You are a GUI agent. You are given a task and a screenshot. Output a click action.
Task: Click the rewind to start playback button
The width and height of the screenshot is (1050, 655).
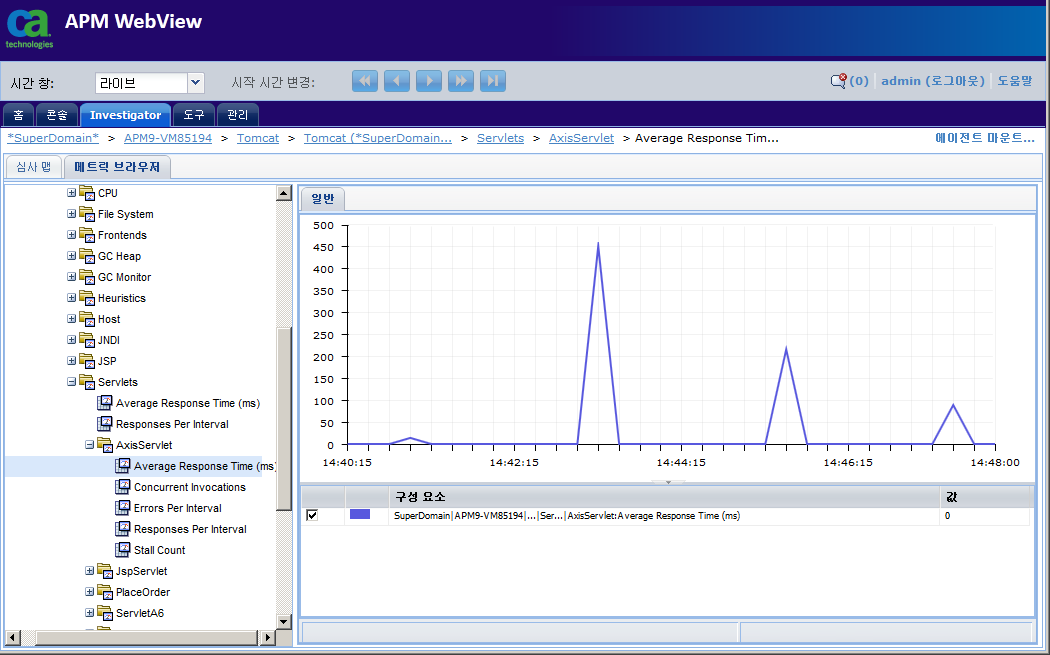tap(365, 82)
